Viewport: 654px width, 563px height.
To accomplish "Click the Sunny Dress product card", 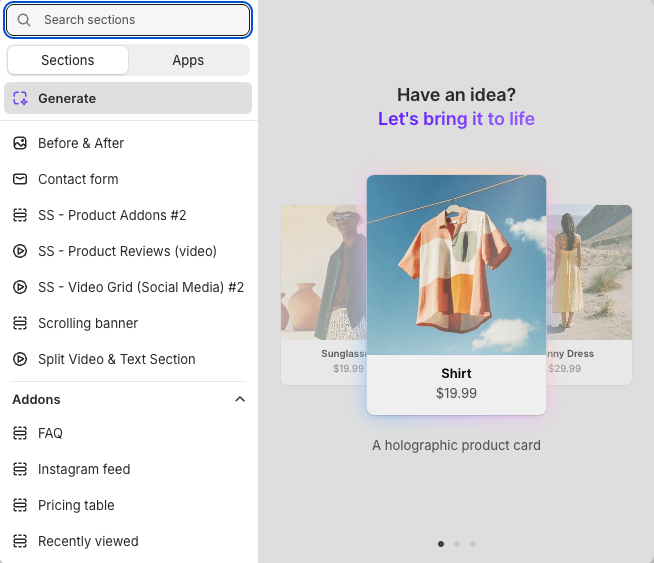I will [589, 295].
